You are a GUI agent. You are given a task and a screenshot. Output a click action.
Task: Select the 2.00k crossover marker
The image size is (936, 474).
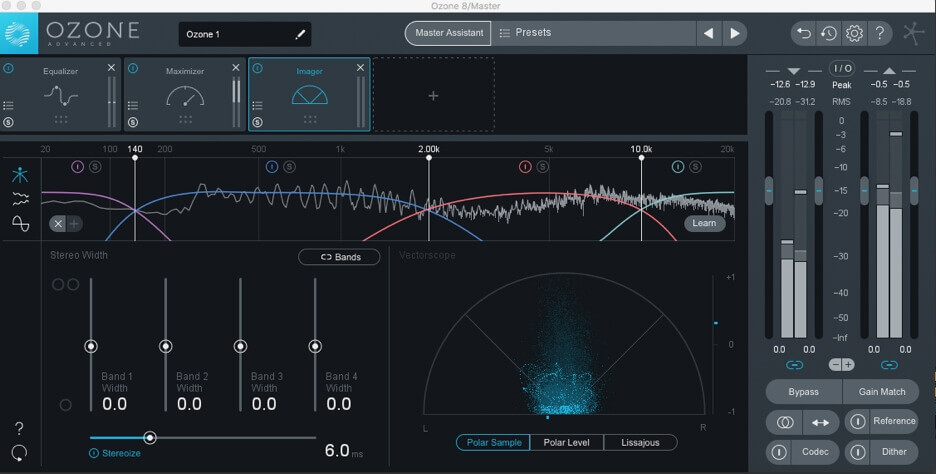(x=429, y=158)
